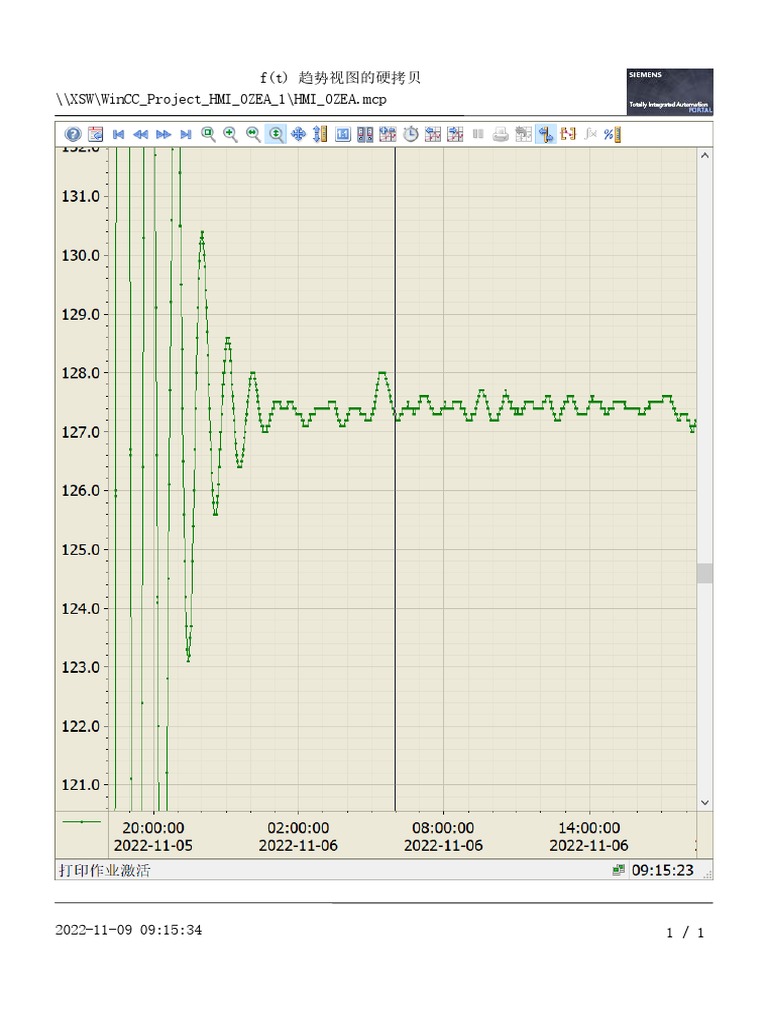Go to previous data record
The height and width of the screenshot is (1024, 768).
pyautogui.click(x=140, y=135)
